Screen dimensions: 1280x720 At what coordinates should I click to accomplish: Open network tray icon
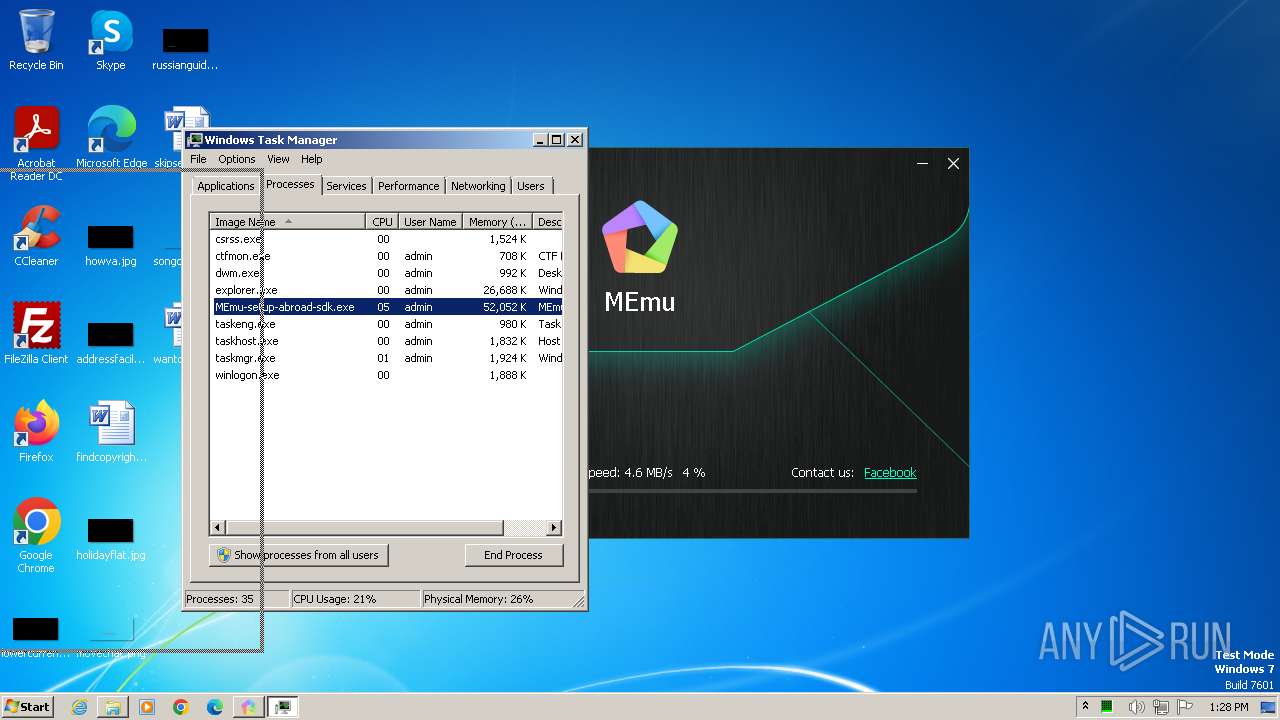1161,706
